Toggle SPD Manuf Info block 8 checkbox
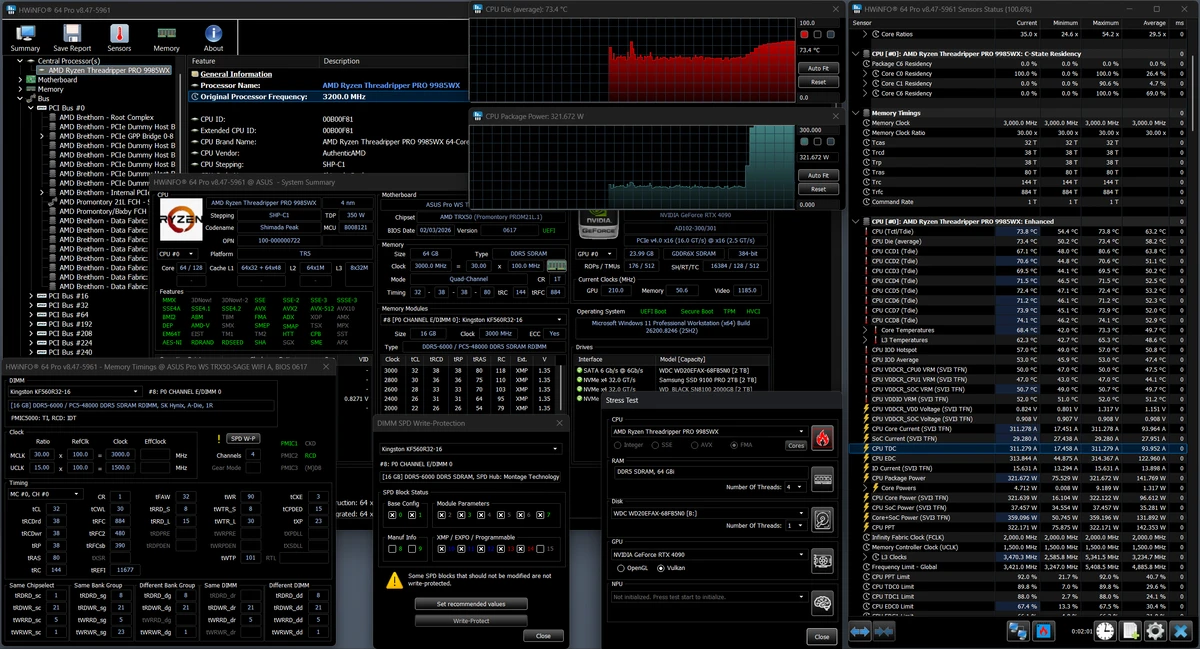The image size is (1200, 649). [392, 549]
